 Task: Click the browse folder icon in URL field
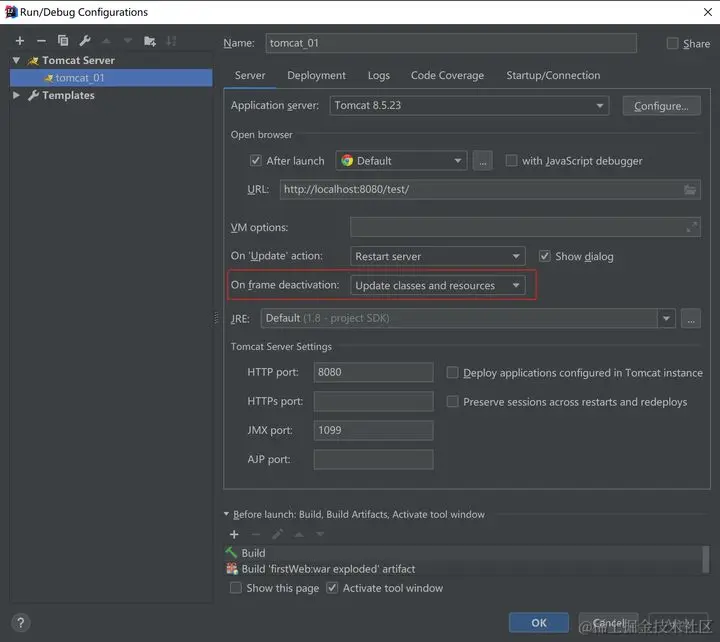[690, 189]
